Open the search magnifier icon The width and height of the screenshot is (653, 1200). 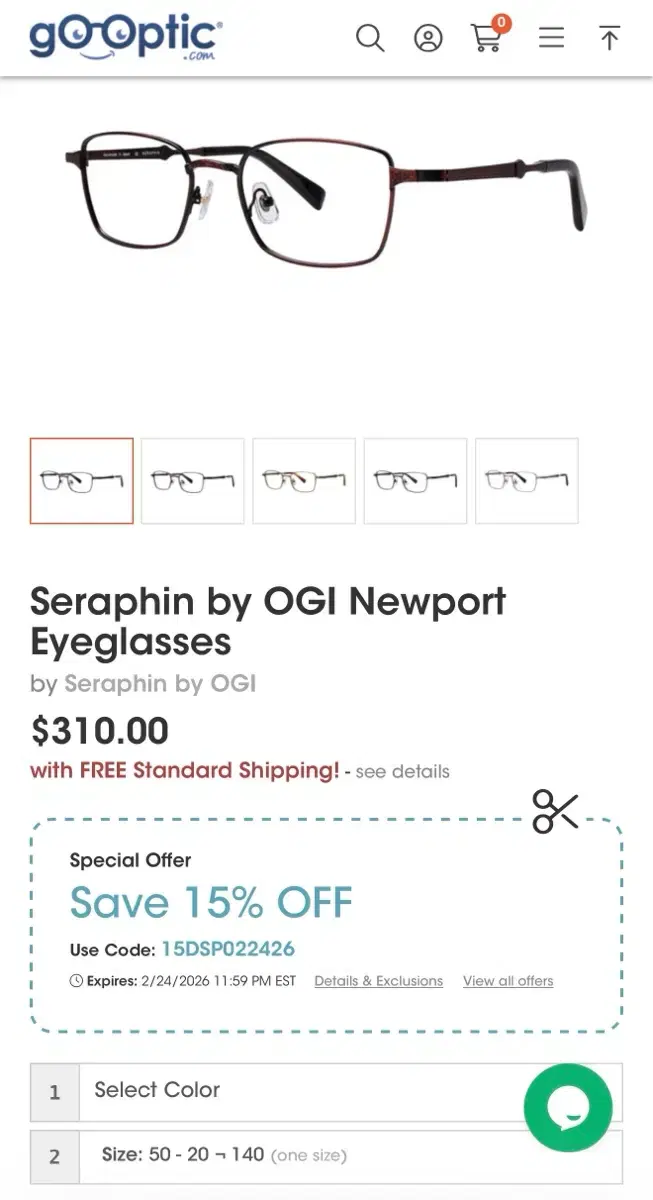click(370, 38)
